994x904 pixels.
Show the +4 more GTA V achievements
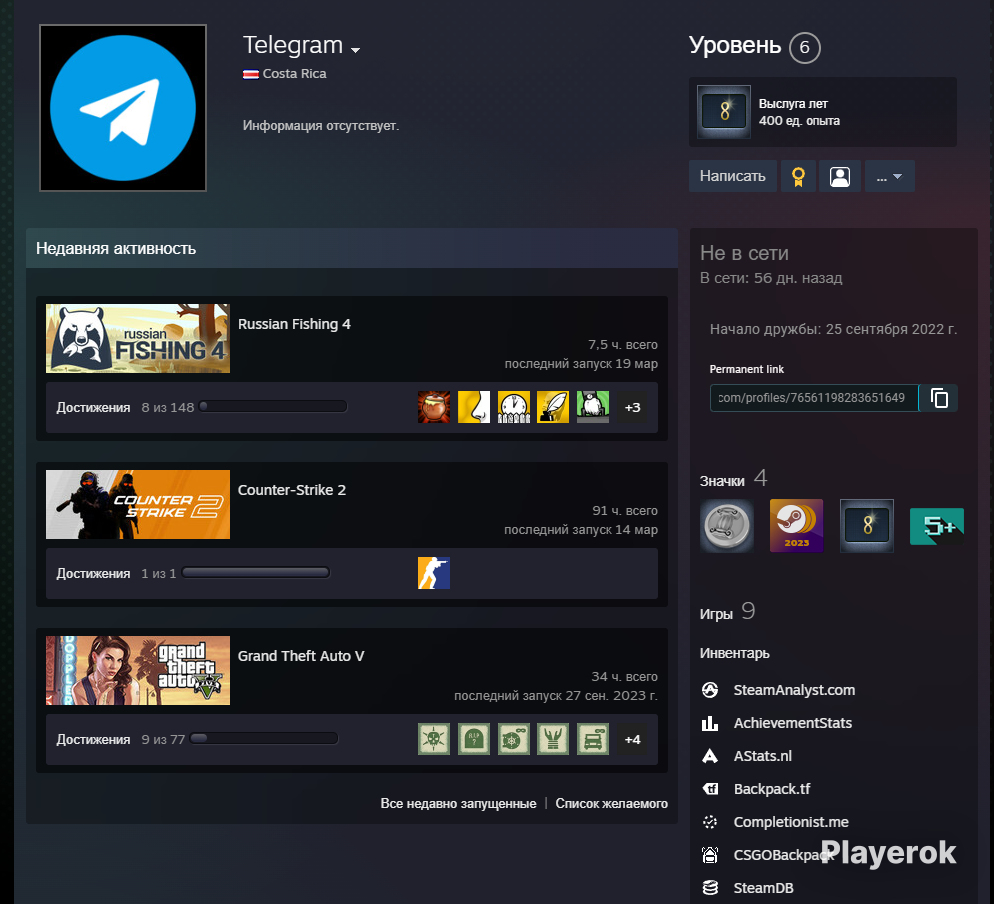click(633, 739)
